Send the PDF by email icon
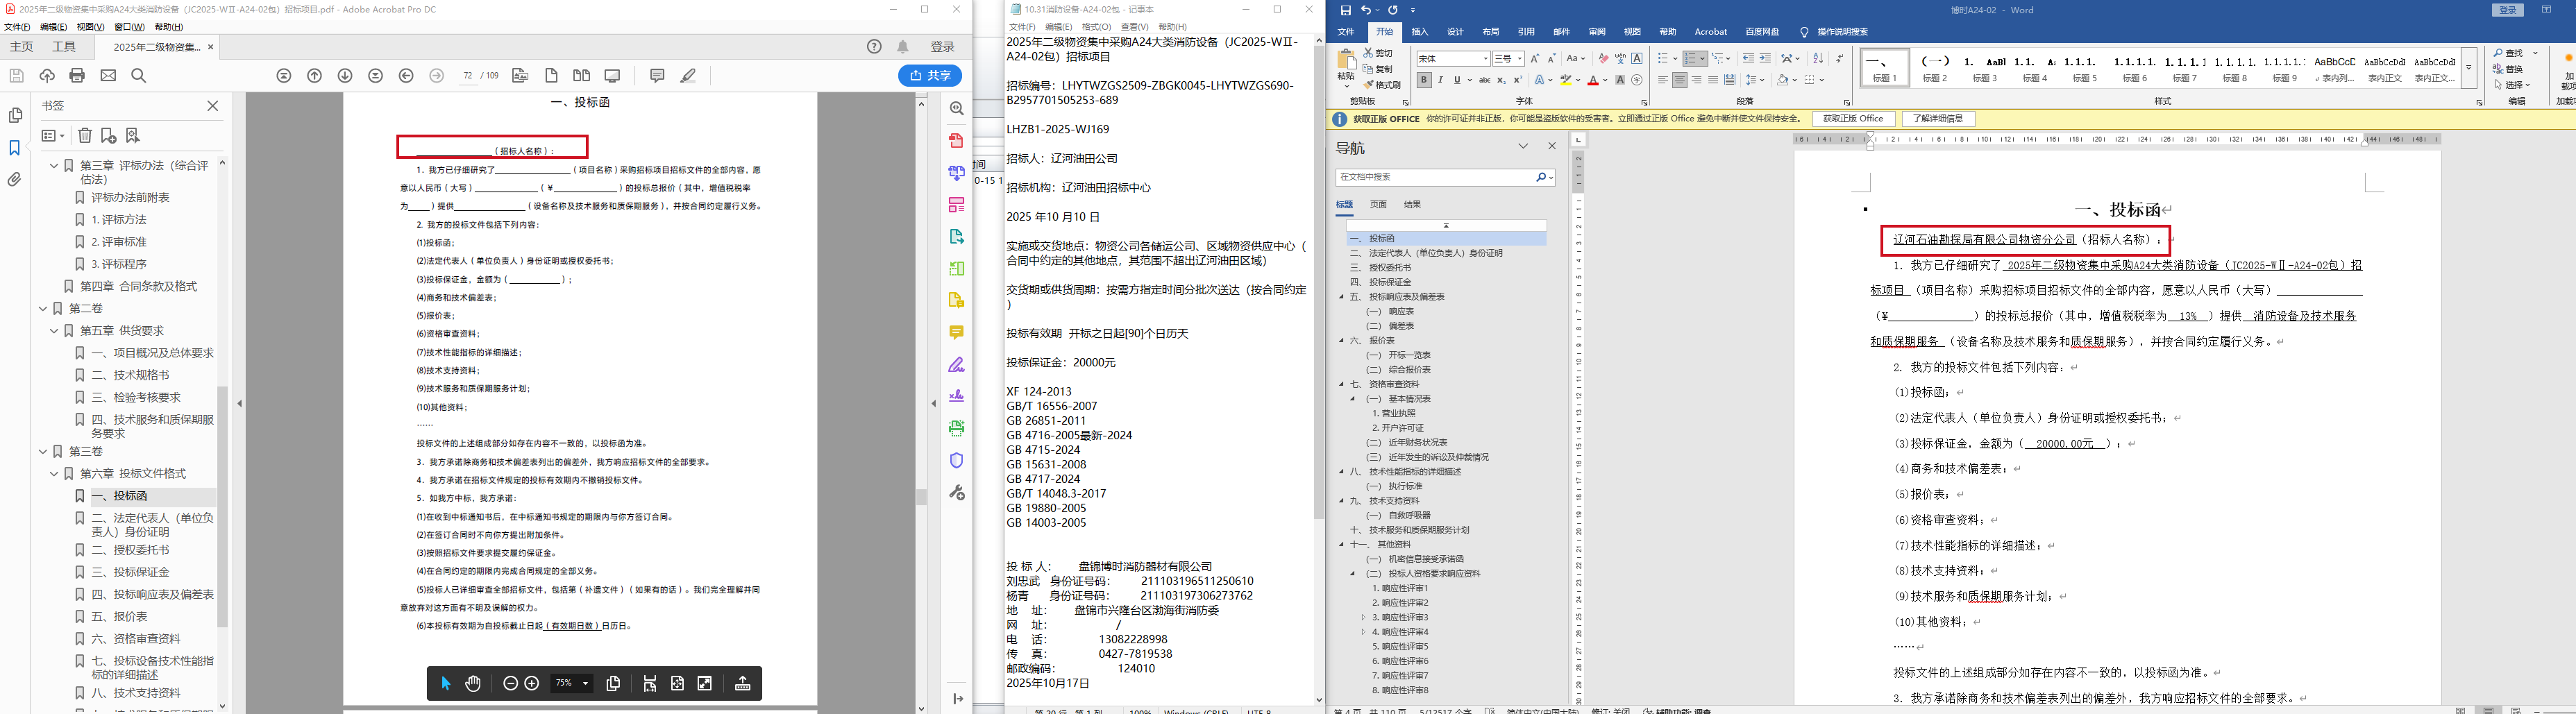This screenshot has width=2576, height=714. click(108, 76)
